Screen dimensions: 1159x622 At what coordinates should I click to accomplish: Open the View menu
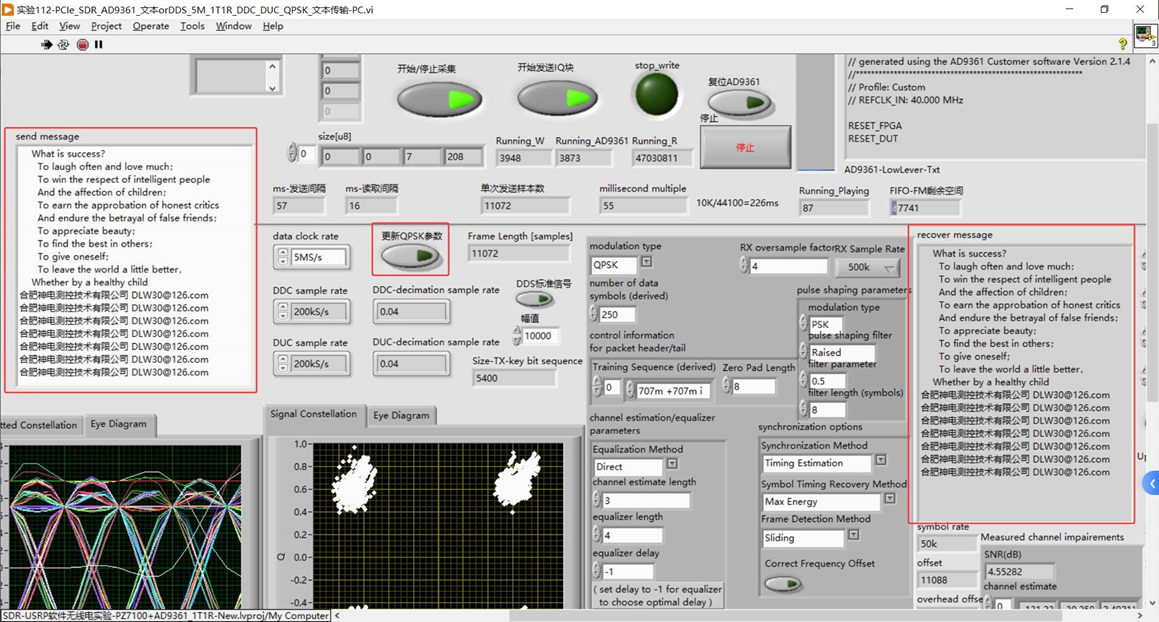[69, 26]
